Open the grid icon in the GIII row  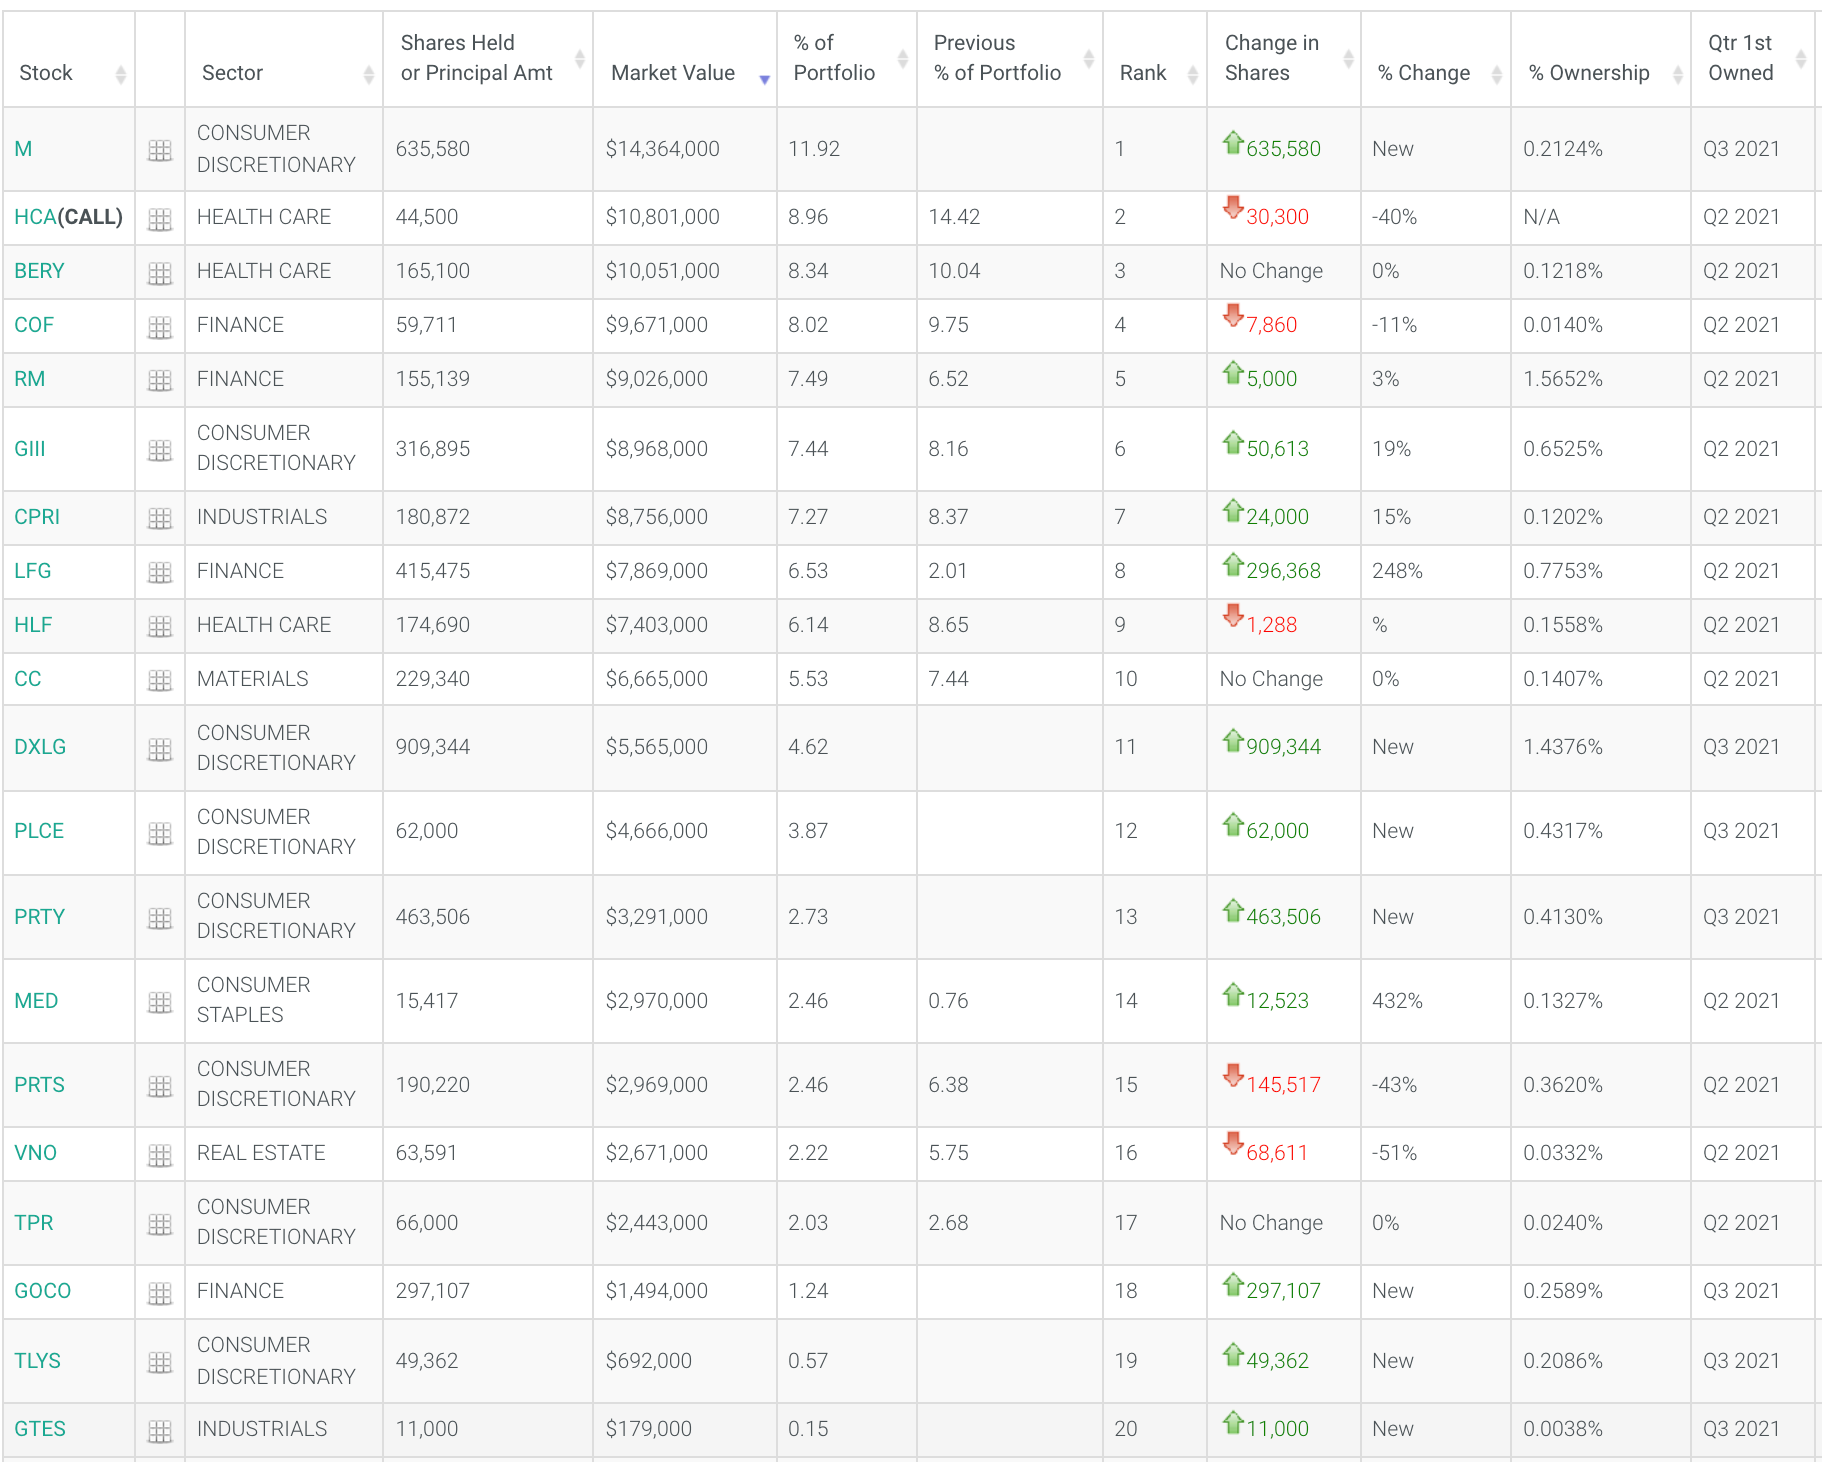(160, 451)
